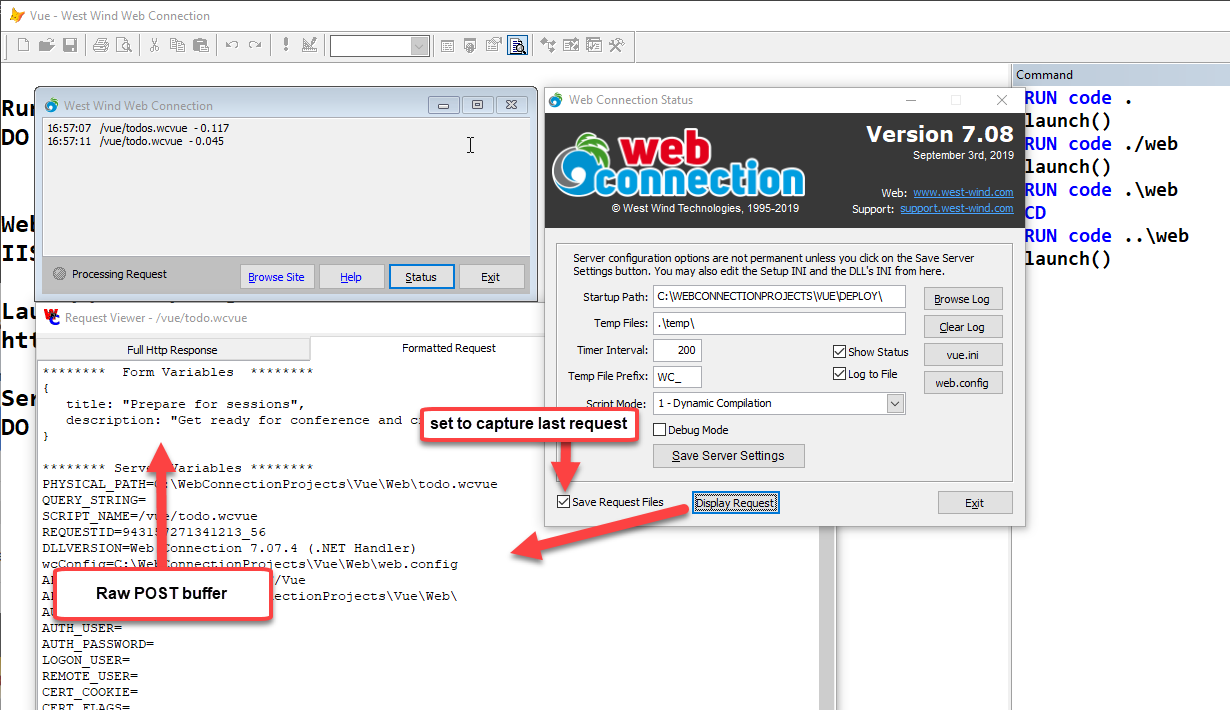Click the Timer Interval field showing 200
The image size is (1230, 710).
tap(677, 351)
